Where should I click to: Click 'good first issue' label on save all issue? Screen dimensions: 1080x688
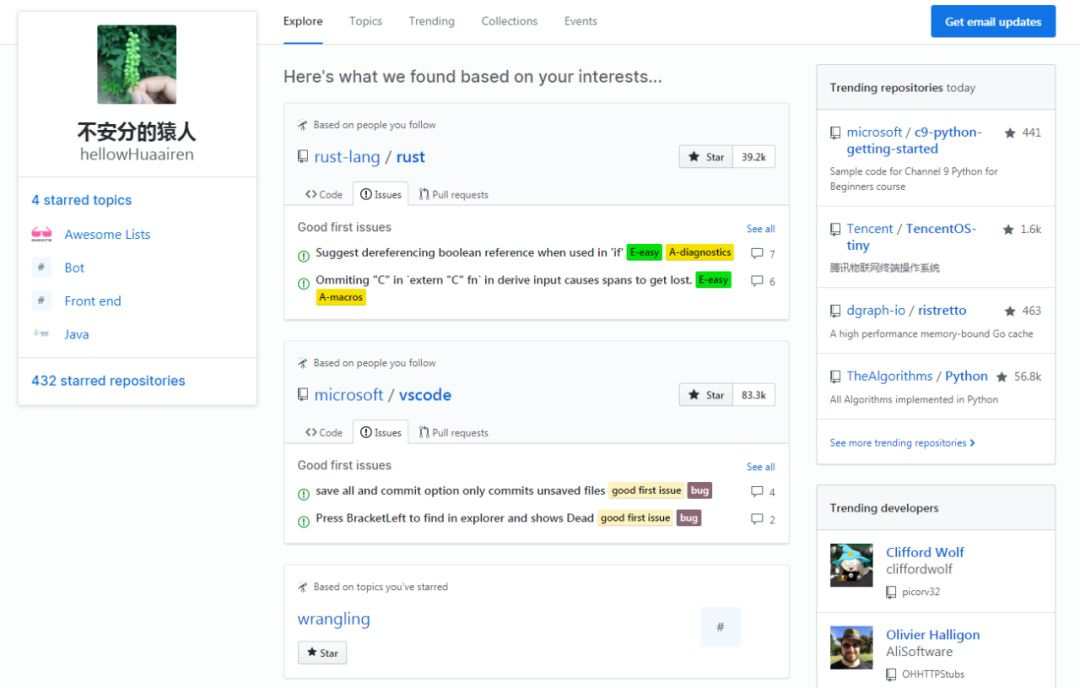point(646,490)
